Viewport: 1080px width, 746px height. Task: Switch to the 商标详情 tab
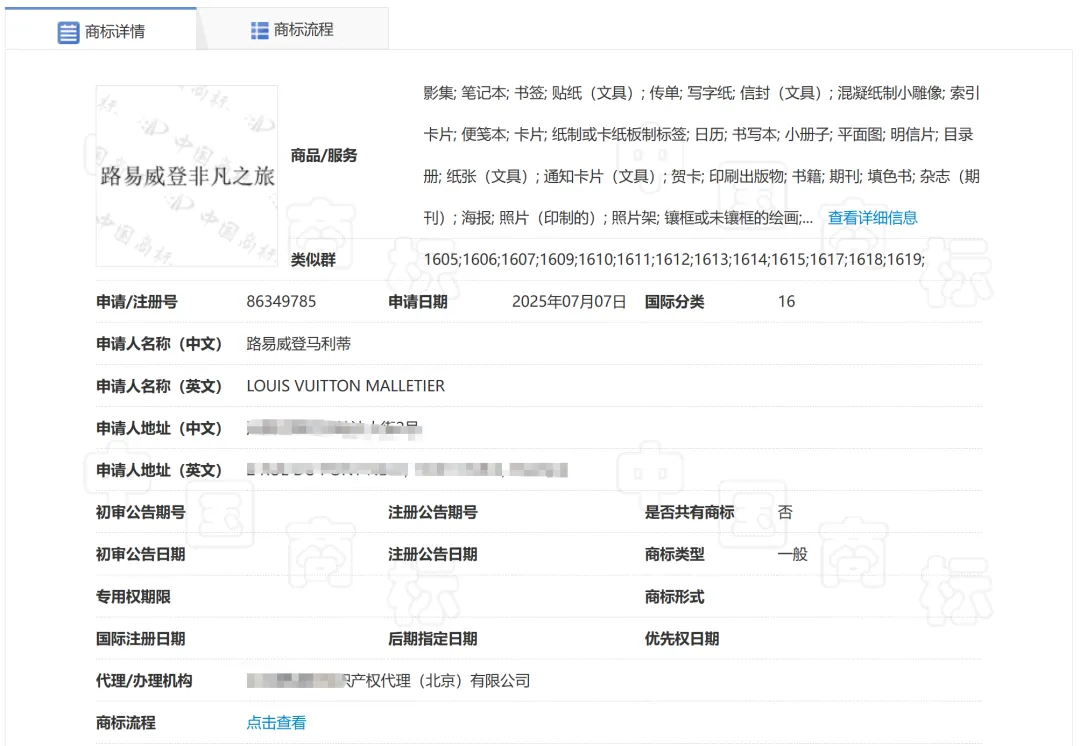tap(101, 30)
